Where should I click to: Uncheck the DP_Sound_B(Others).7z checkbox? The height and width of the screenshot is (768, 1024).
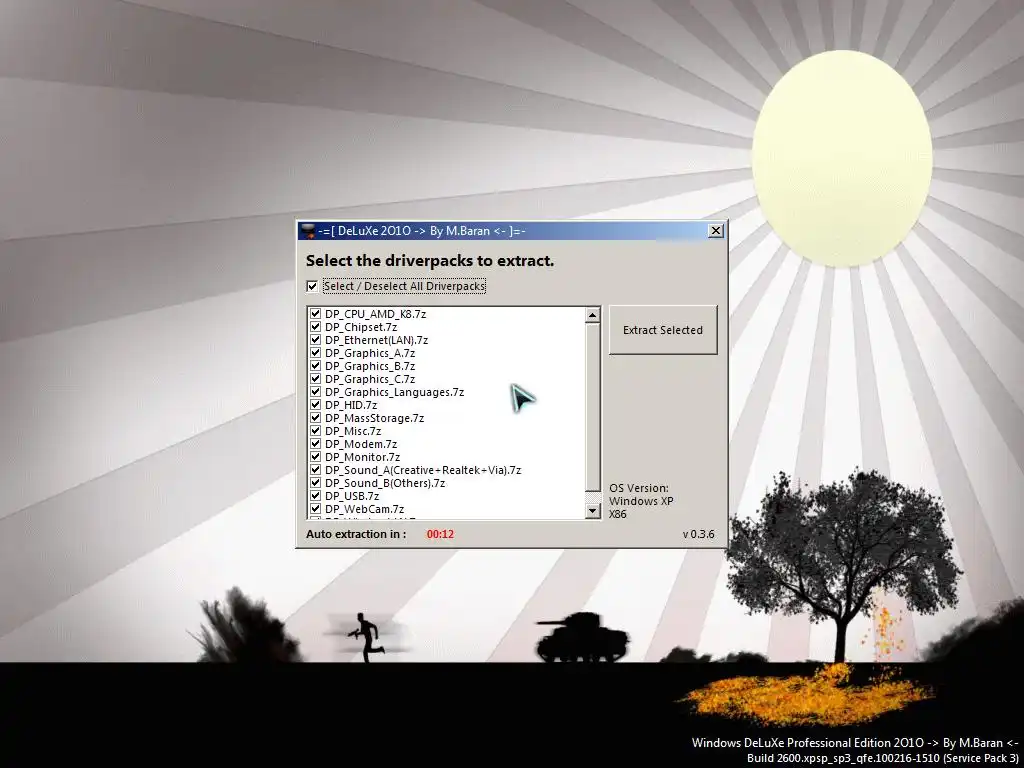pyautogui.click(x=315, y=483)
